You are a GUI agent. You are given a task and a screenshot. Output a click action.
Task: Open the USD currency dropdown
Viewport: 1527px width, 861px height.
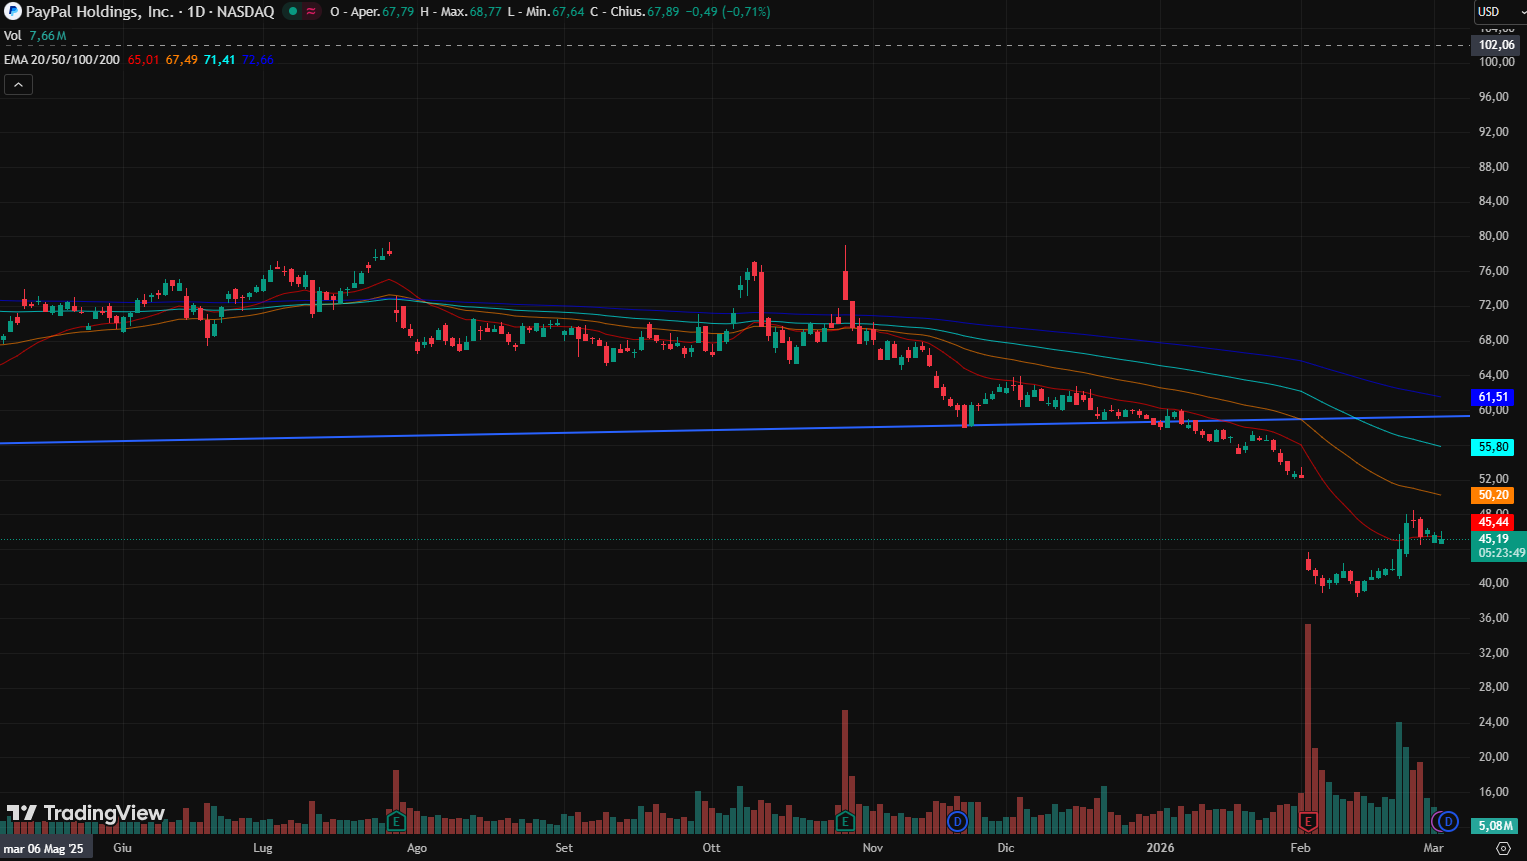pos(1498,12)
